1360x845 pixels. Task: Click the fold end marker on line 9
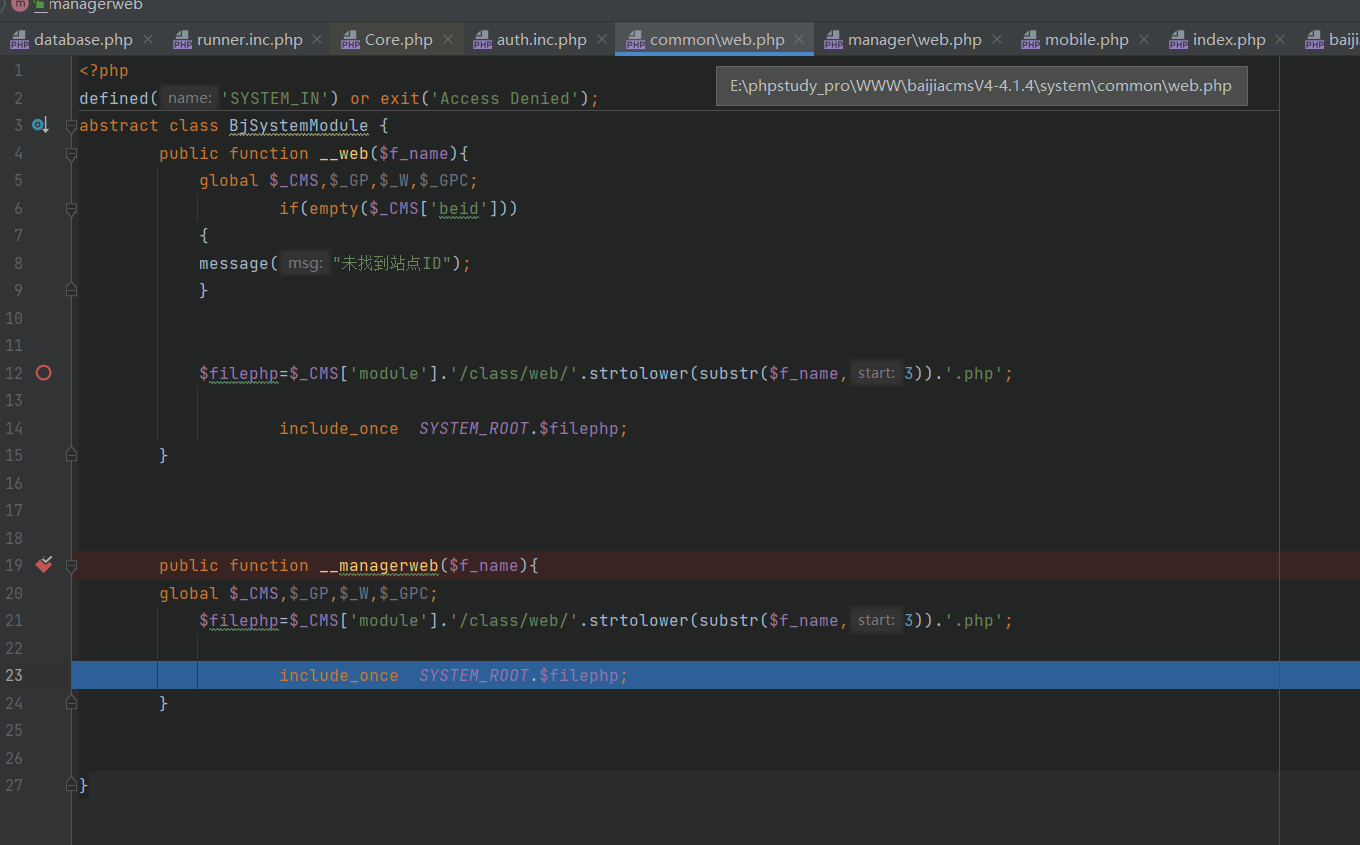[71, 289]
